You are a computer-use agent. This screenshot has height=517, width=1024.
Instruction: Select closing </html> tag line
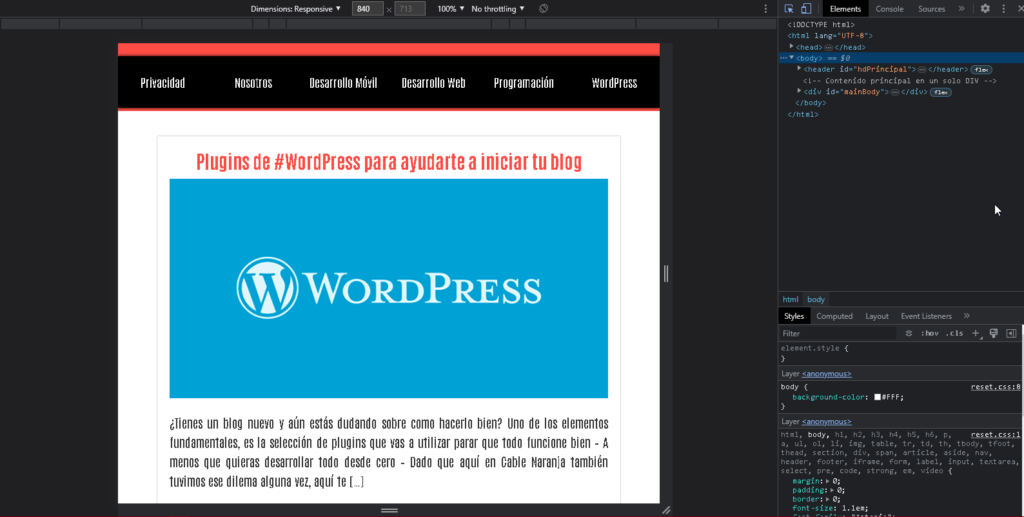tap(803, 114)
